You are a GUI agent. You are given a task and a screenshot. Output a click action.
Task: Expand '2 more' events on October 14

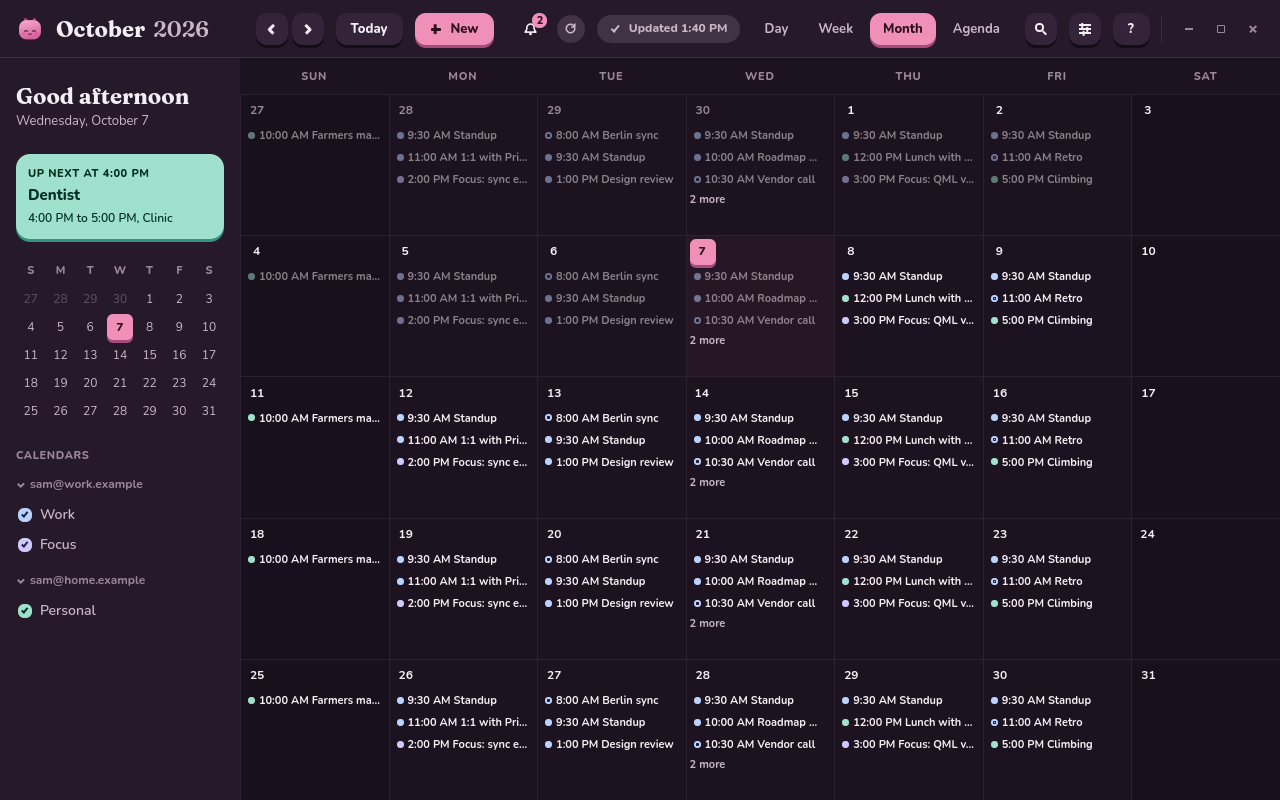click(707, 482)
